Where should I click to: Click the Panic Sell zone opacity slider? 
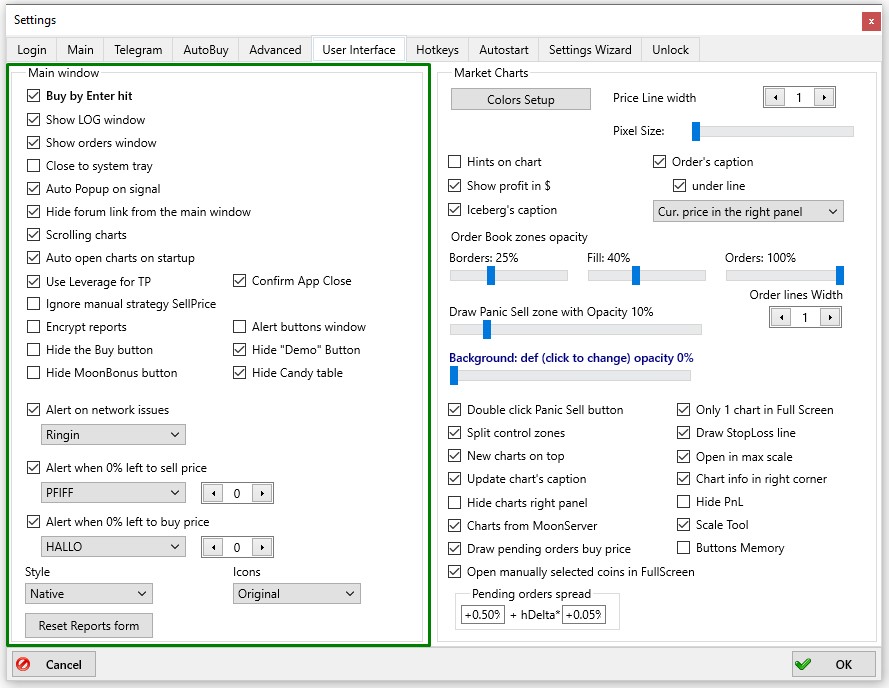coord(575,330)
